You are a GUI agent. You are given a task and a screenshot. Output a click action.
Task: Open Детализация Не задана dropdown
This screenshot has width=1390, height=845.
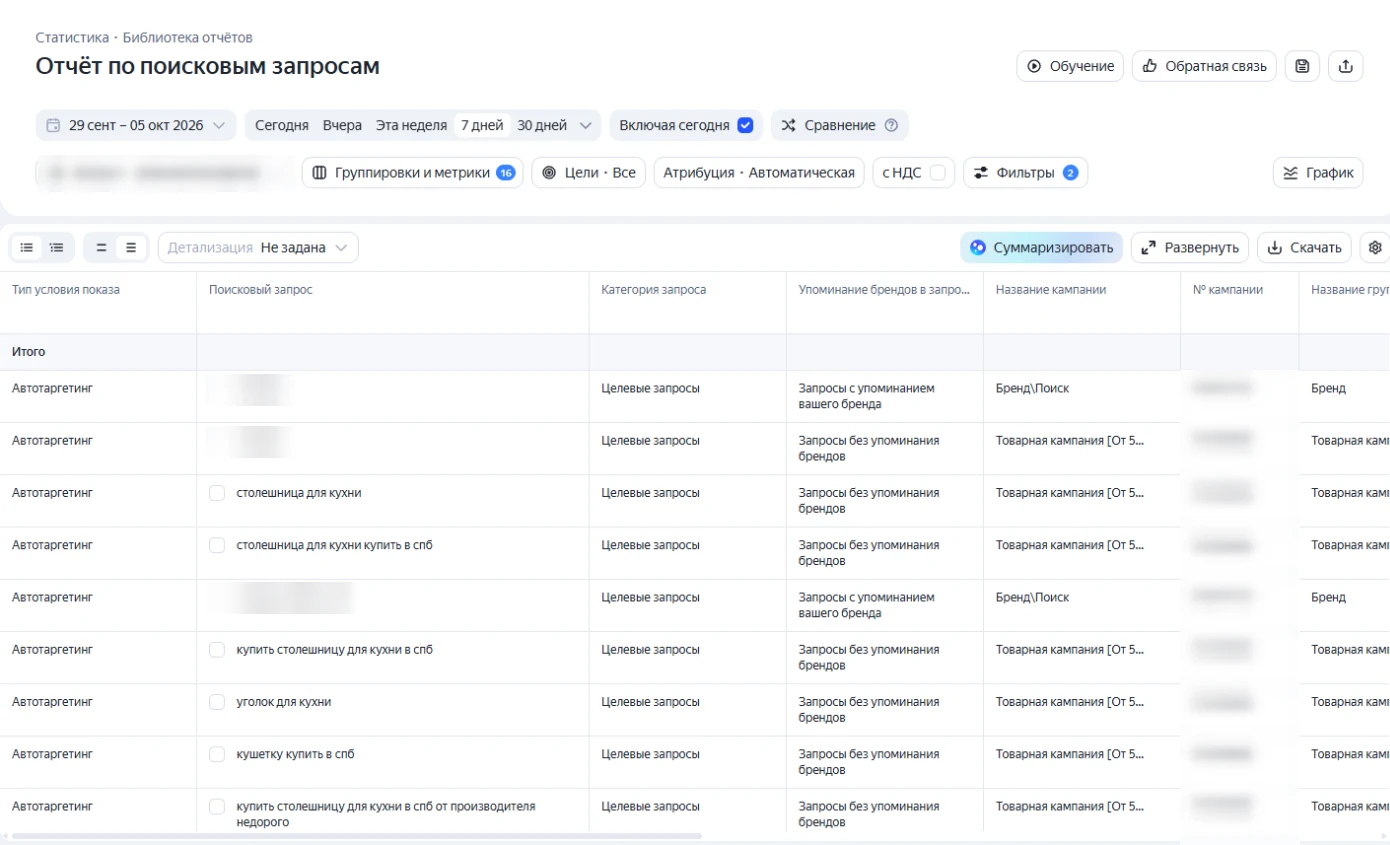coord(258,248)
